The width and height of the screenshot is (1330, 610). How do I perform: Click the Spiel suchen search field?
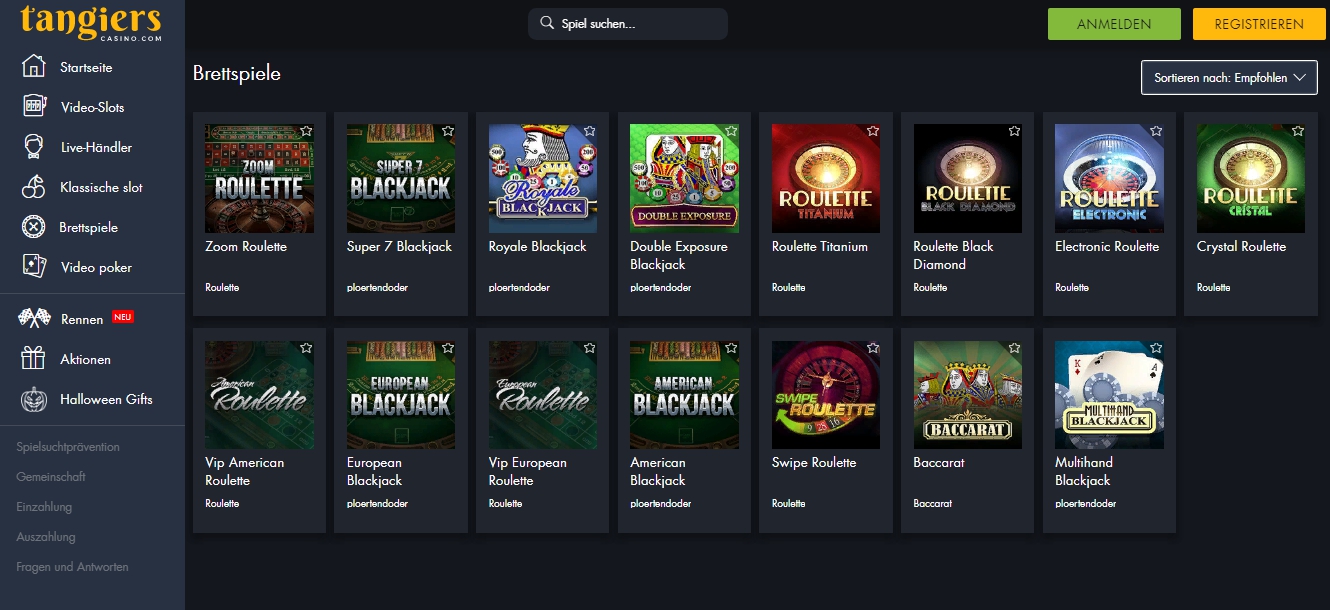628,23
